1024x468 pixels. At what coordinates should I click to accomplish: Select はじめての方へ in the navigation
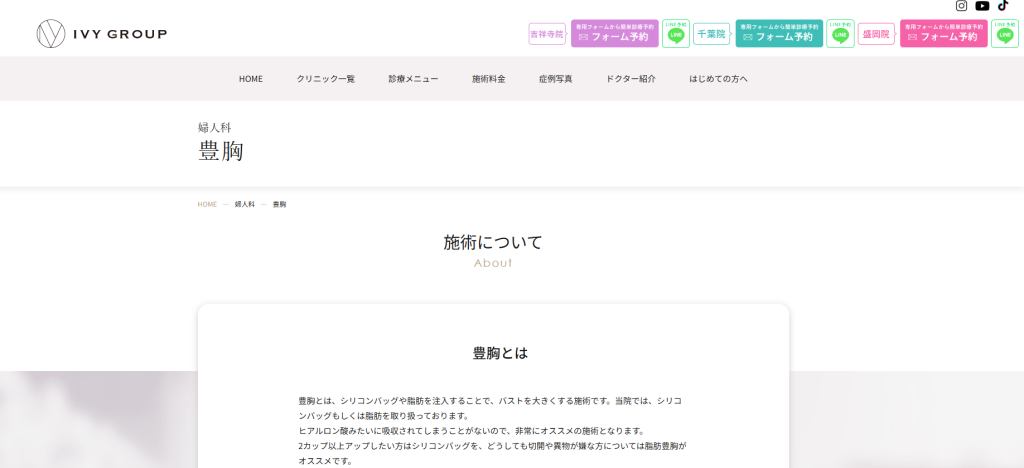(x=718, y=79)
